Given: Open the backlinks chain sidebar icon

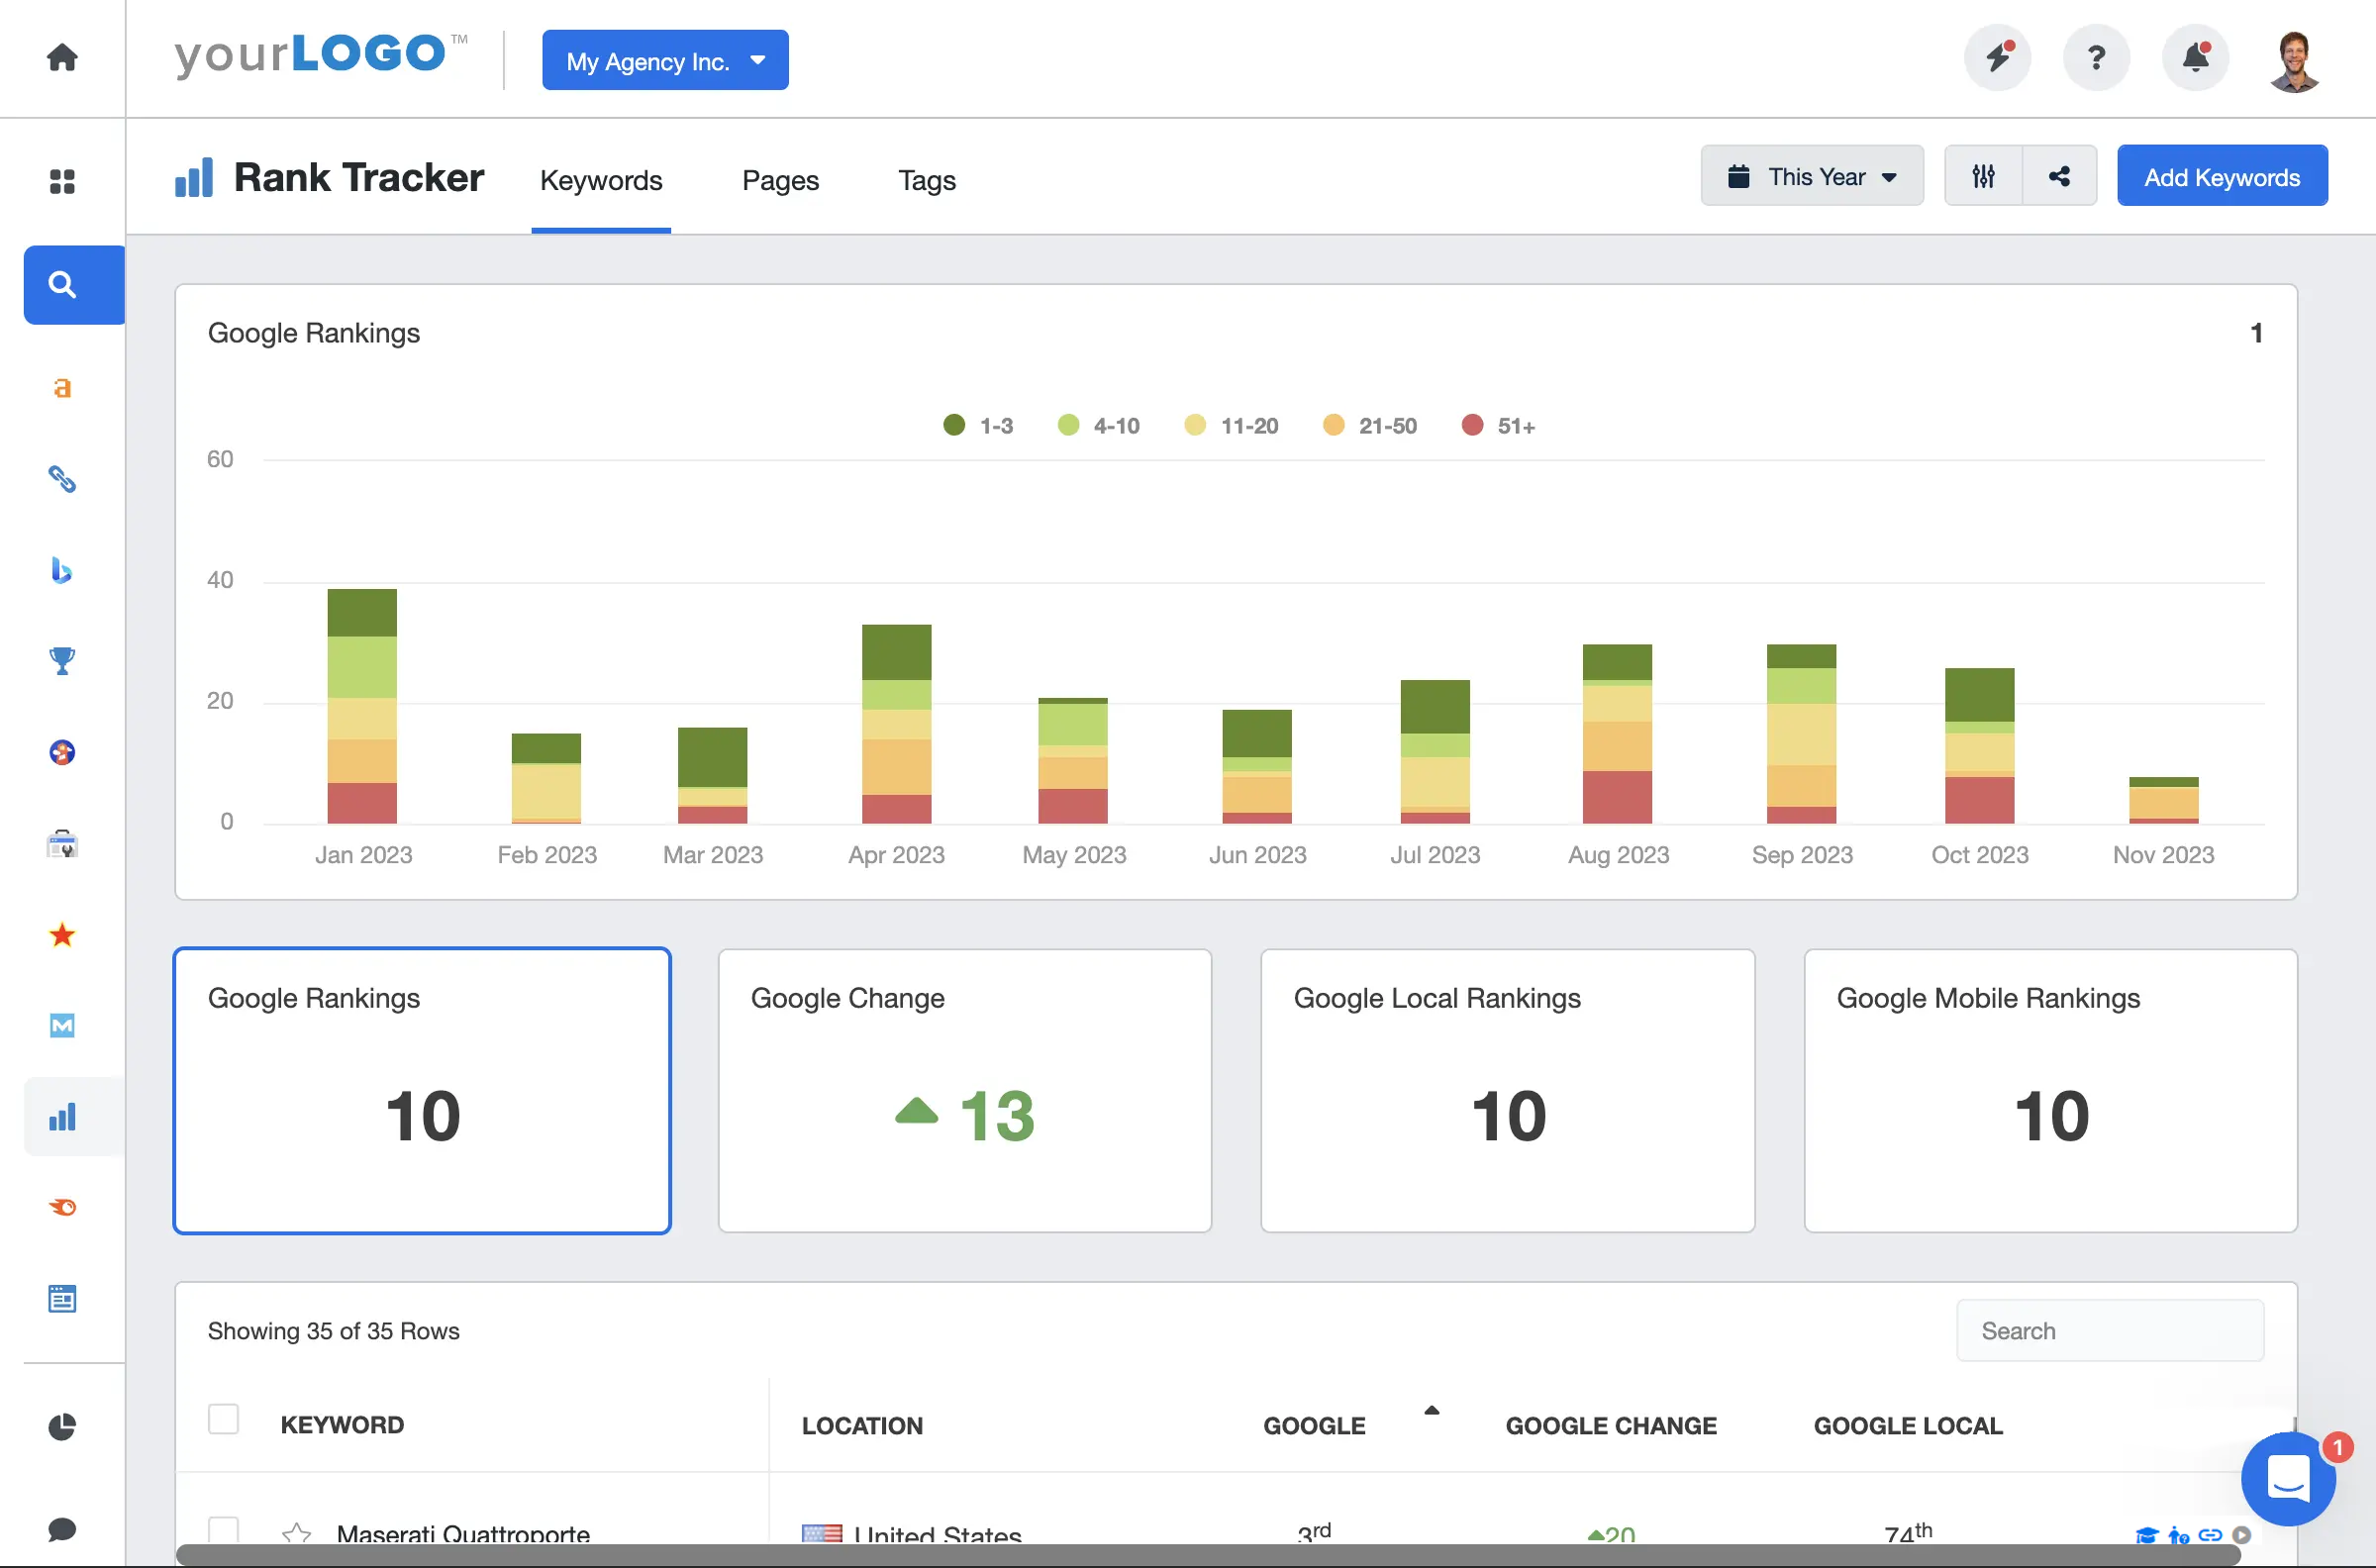Looking at the screenshot, I should (62, 479).
